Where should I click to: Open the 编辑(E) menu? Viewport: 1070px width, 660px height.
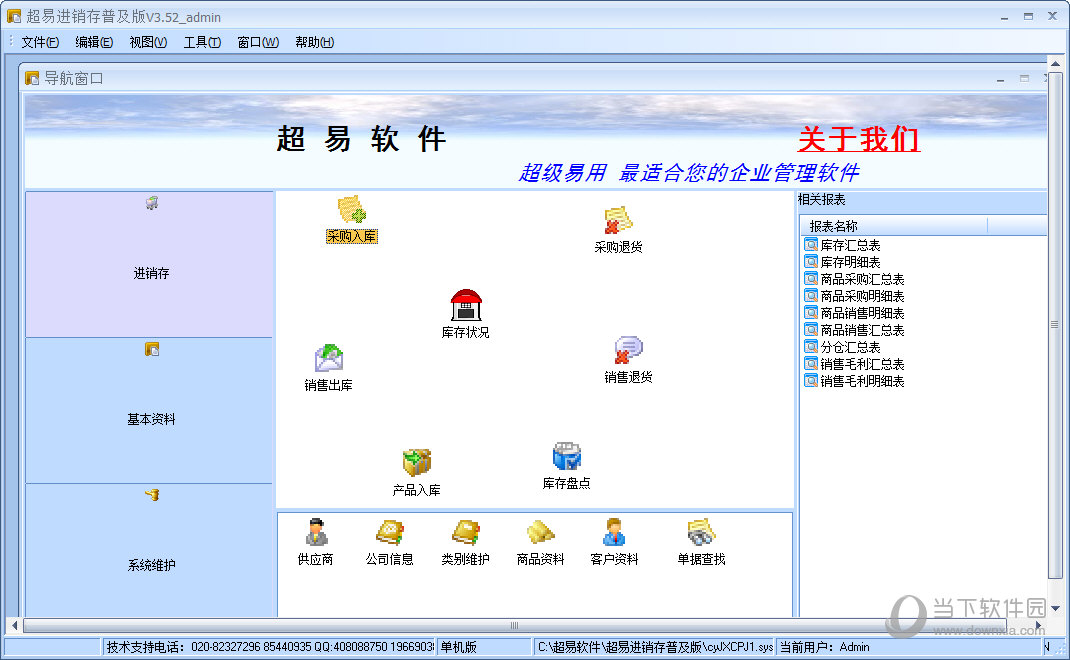[x=94, y=42]
